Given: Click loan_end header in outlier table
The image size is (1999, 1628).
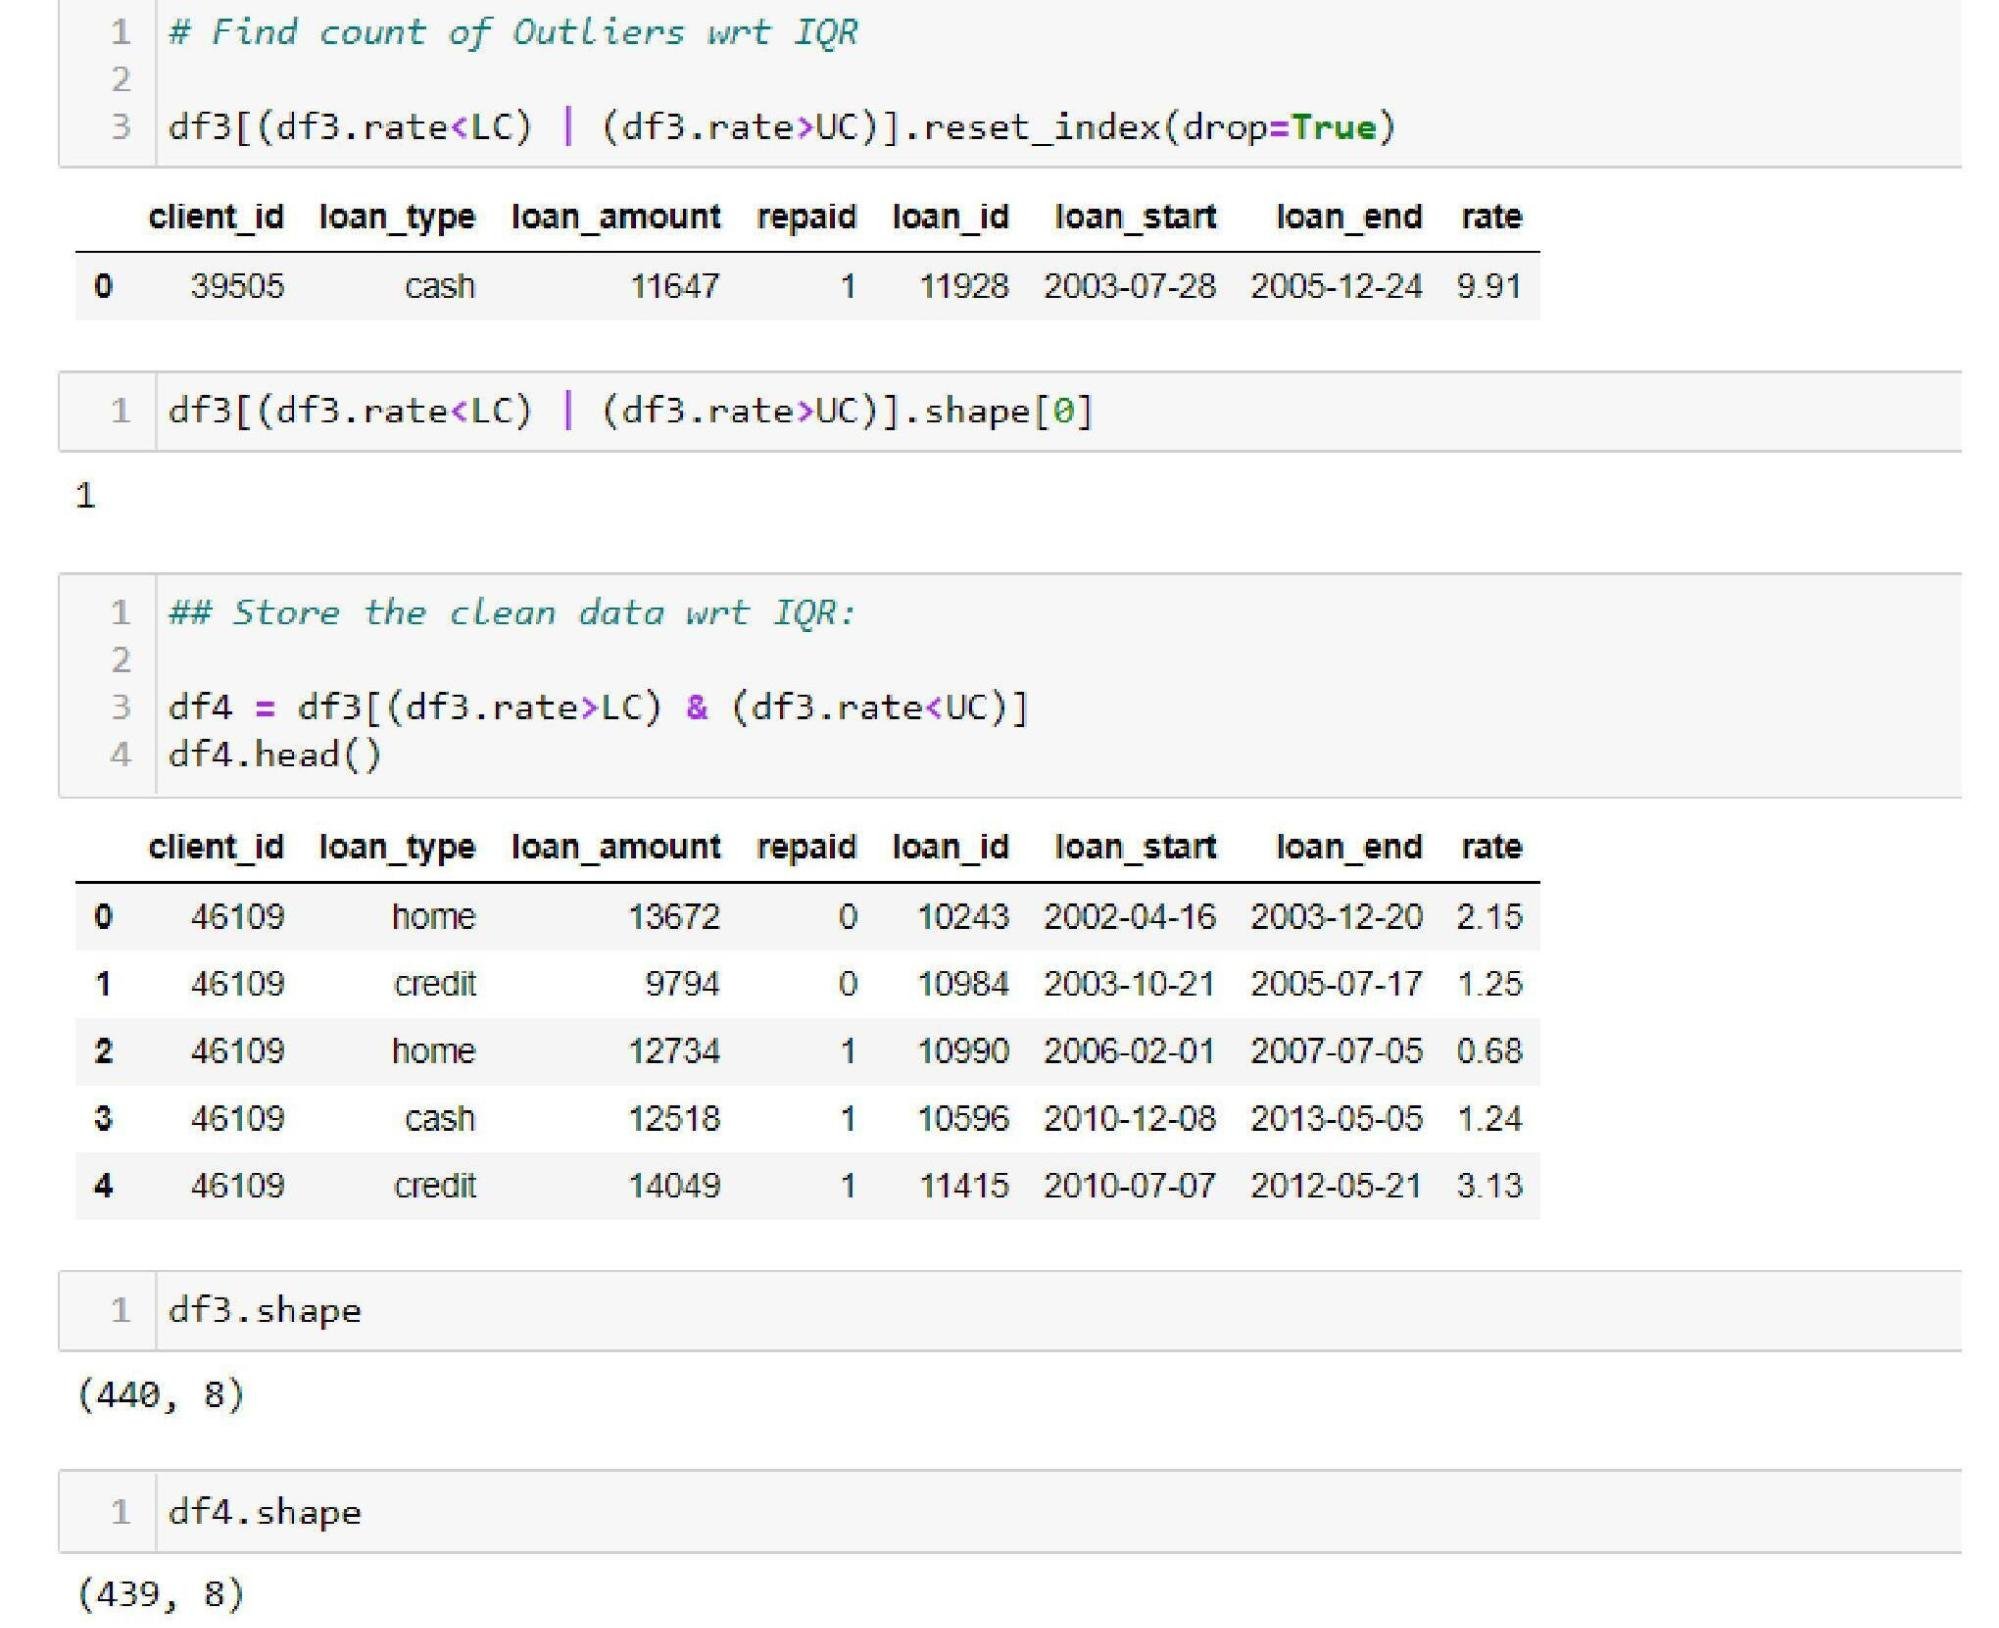Looking at the screenshot, I should [x=1349, y=217].
